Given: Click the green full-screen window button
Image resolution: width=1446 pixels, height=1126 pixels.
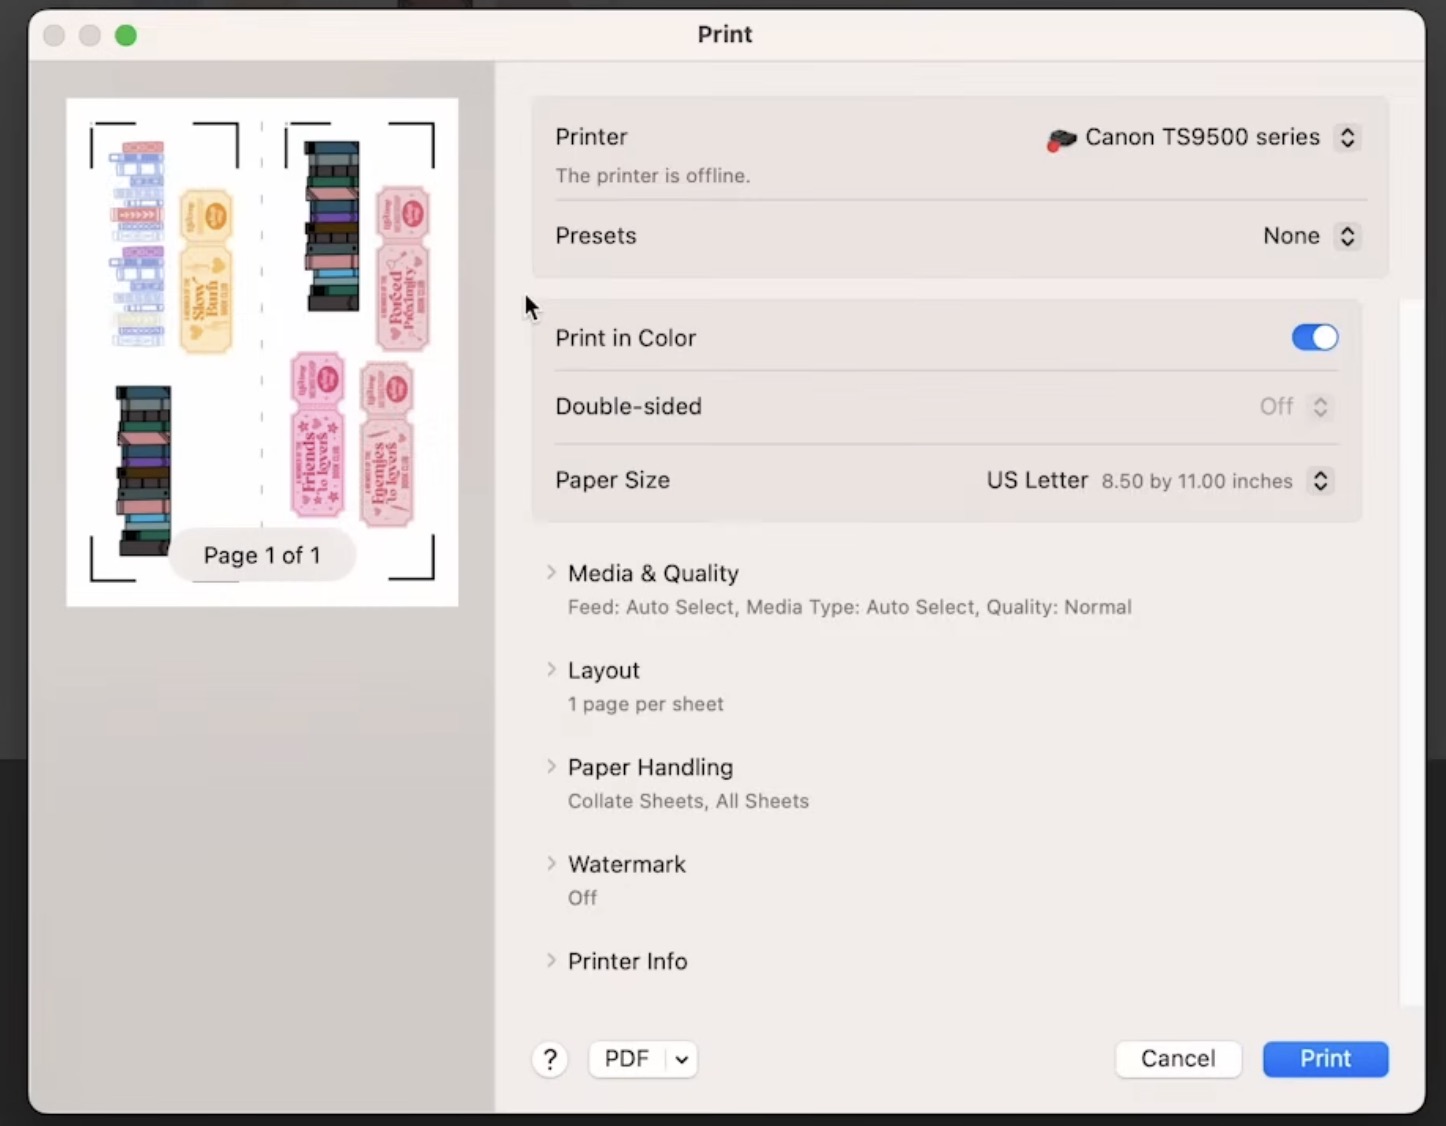Looking at the screenshot, I should [x=126, y=36].
